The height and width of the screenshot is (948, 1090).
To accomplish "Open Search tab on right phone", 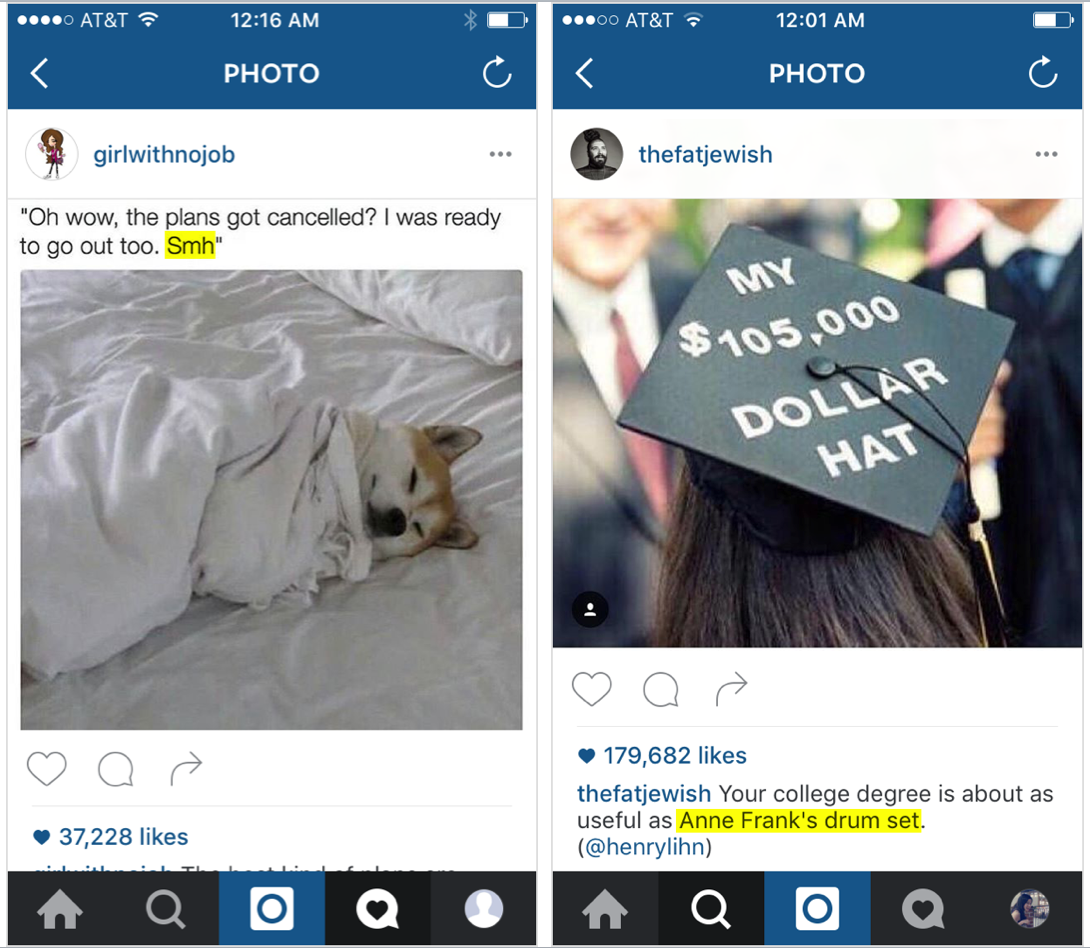I will pos(710,908).
